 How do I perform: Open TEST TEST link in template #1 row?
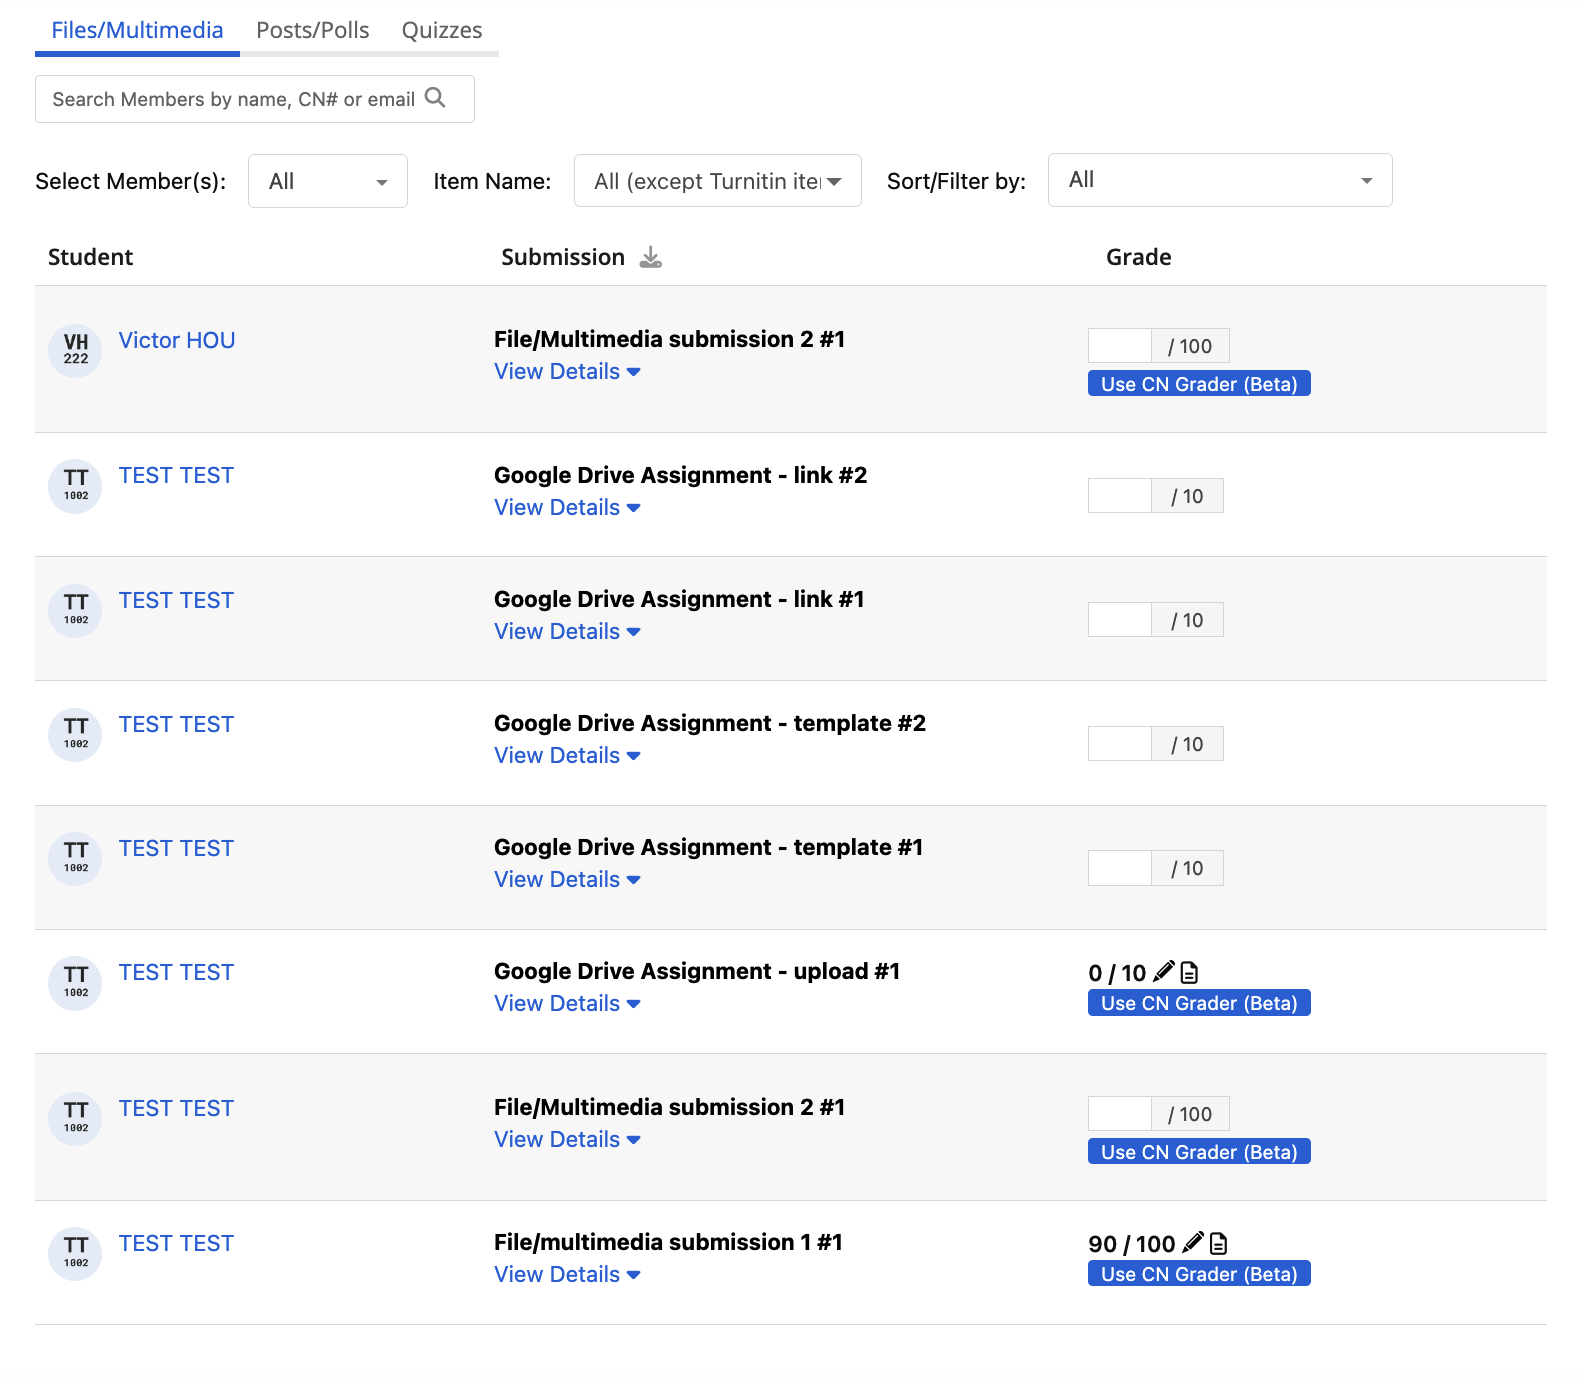176,848
